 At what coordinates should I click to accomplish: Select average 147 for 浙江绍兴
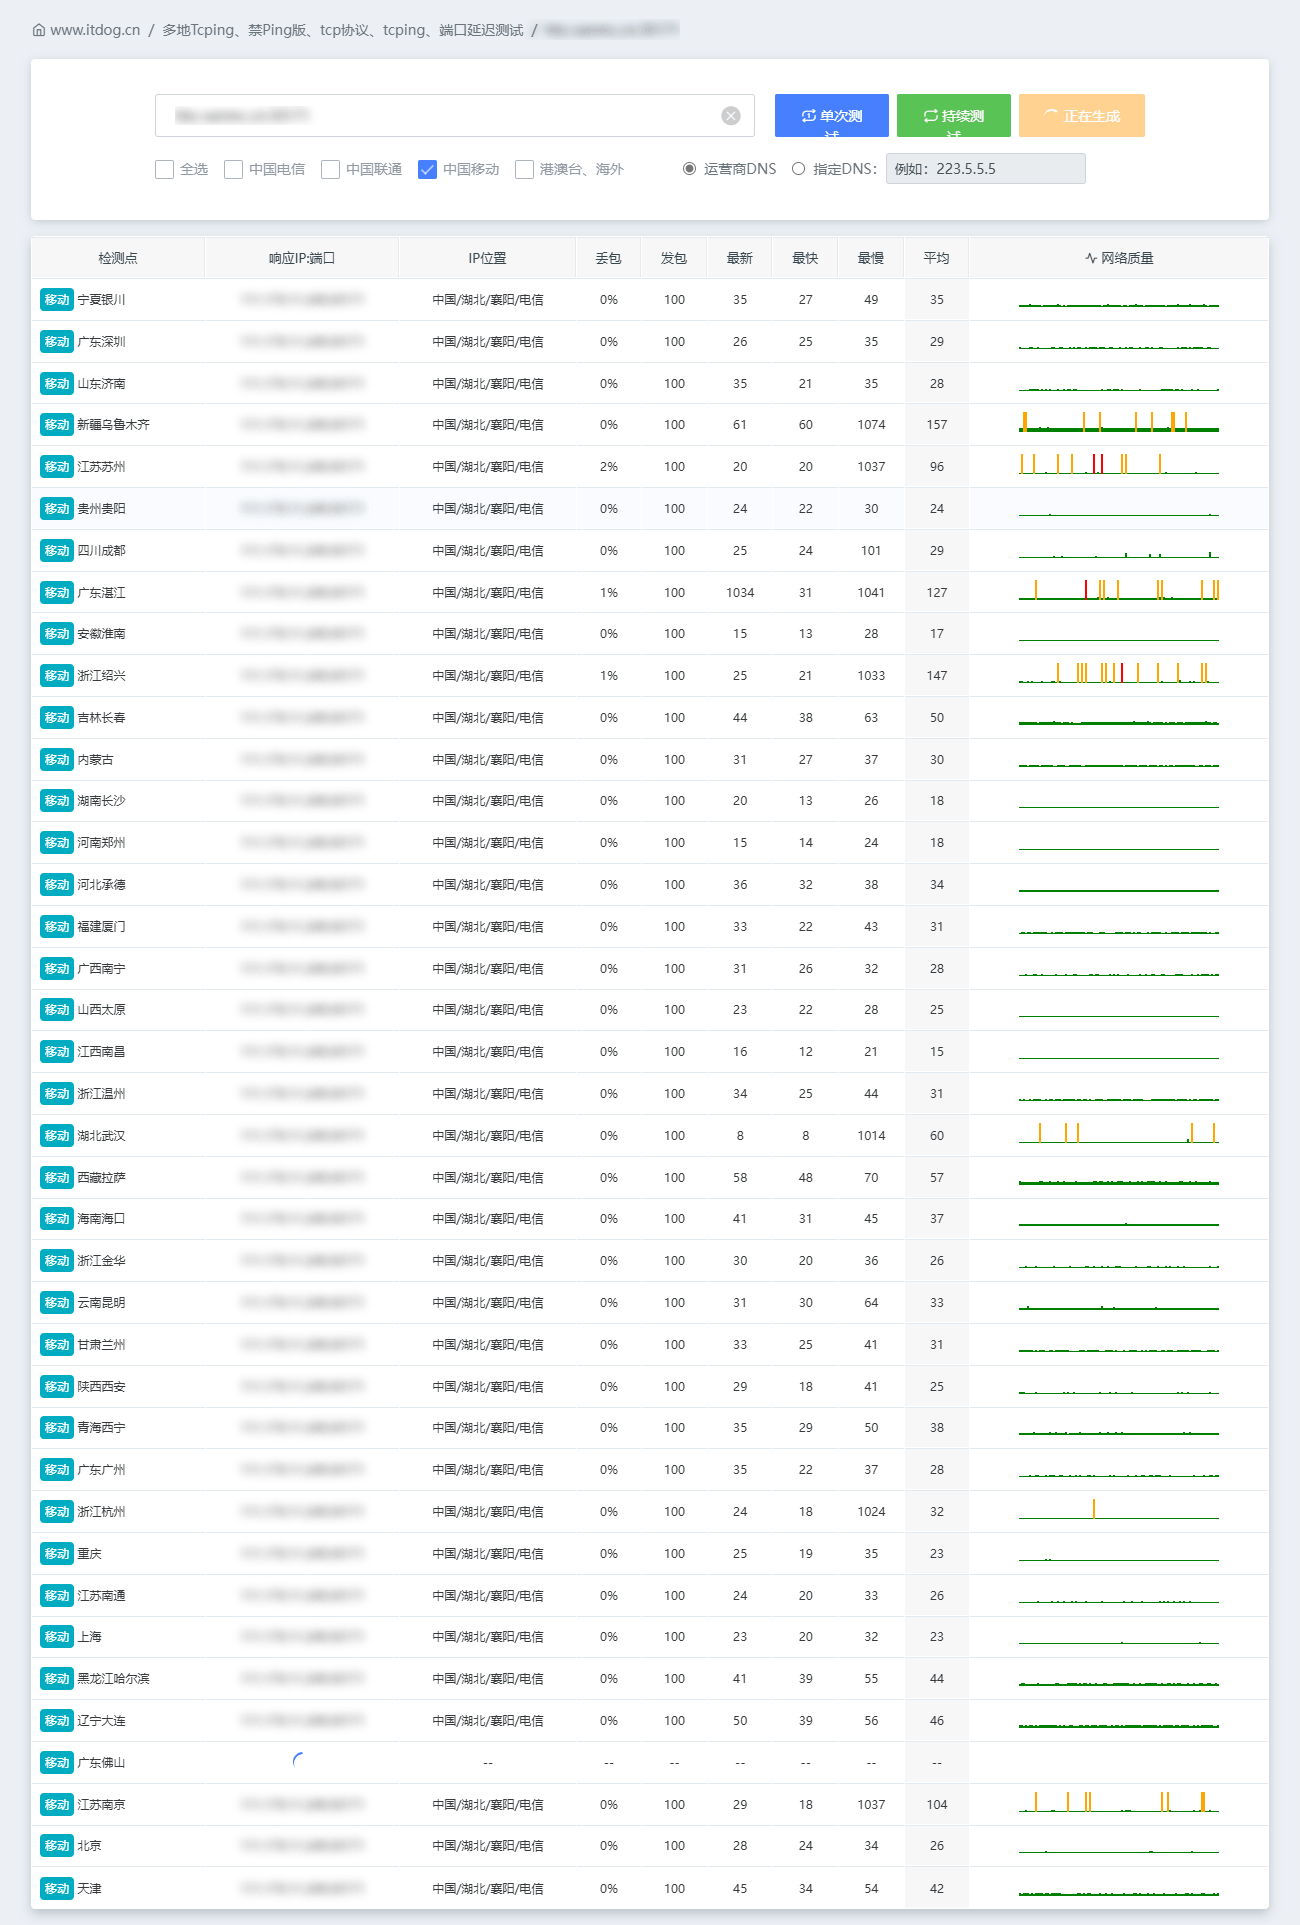click(x=937, y=676)
